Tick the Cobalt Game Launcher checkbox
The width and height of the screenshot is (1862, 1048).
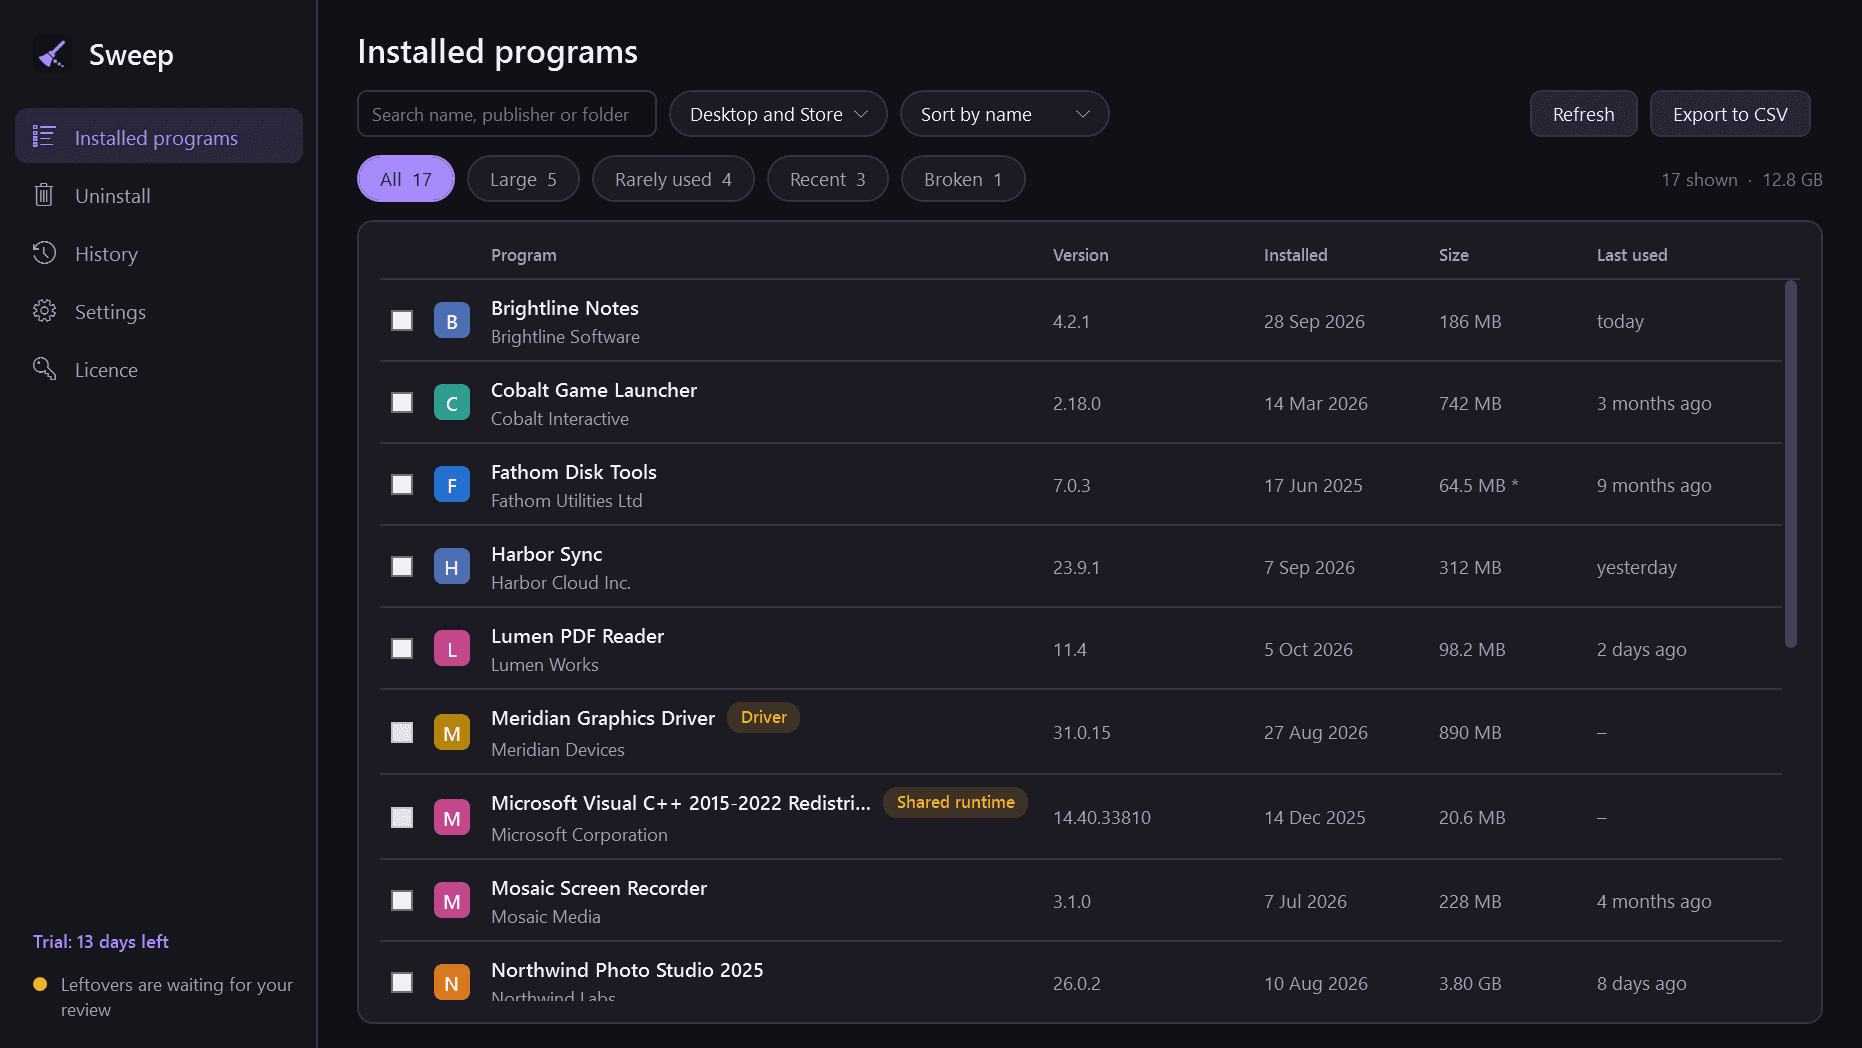tap(402, 403)
